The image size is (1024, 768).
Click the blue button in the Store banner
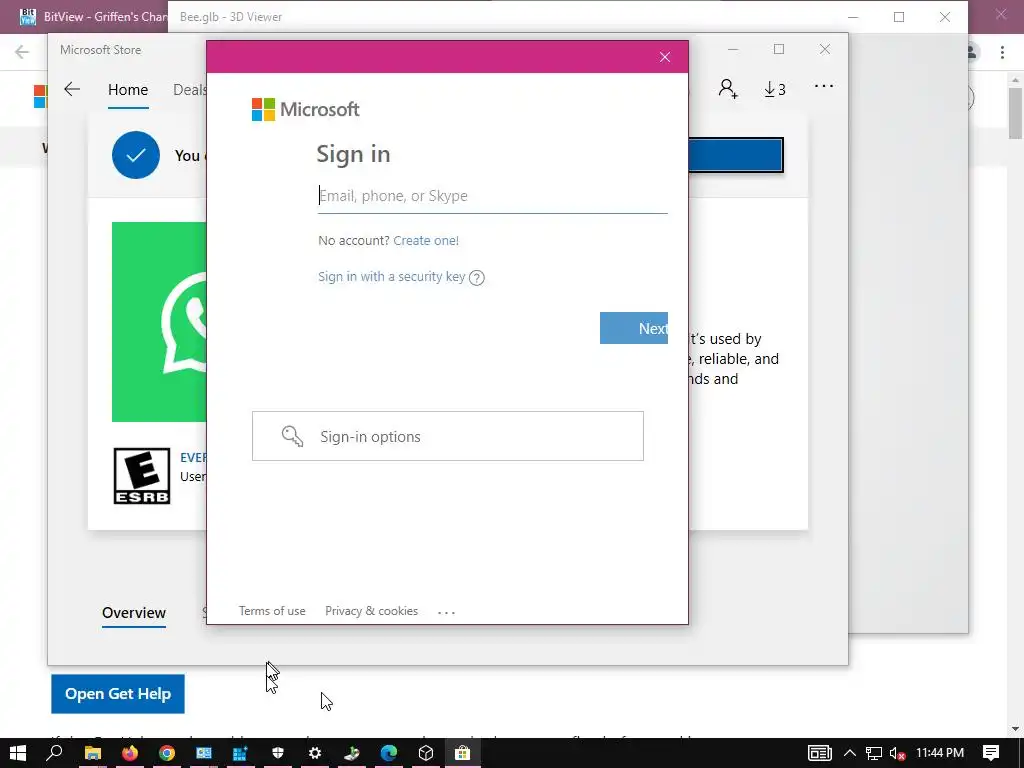[x=735, y=155]
